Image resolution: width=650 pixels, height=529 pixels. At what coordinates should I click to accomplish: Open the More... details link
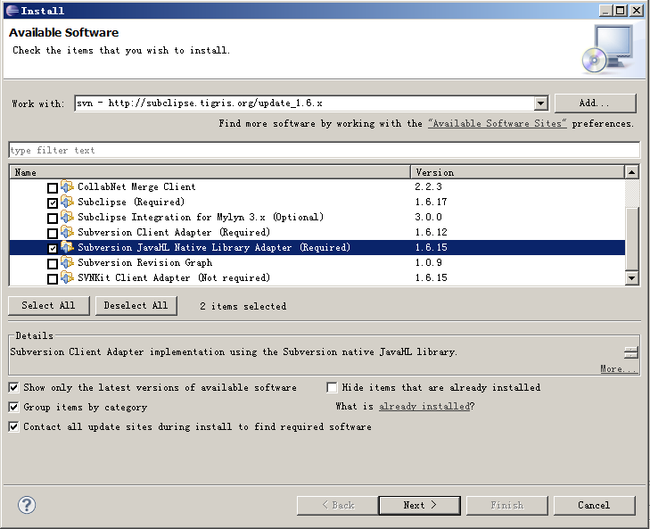(618, 369)
